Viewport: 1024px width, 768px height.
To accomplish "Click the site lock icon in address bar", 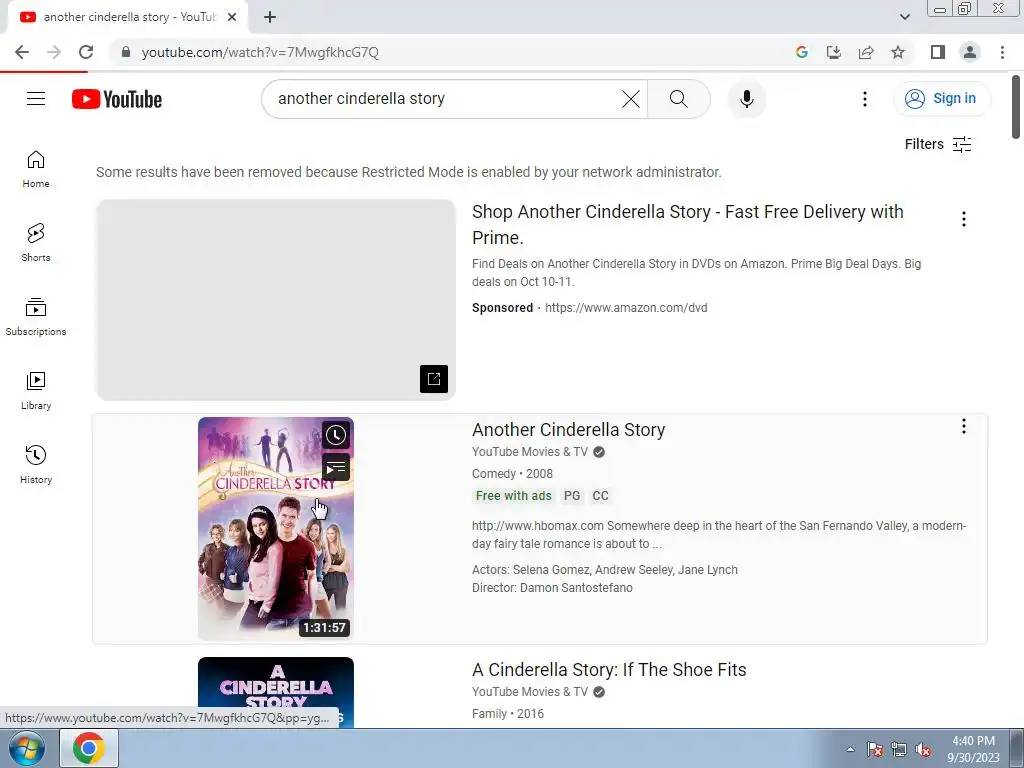I will [x=126, y=52].
